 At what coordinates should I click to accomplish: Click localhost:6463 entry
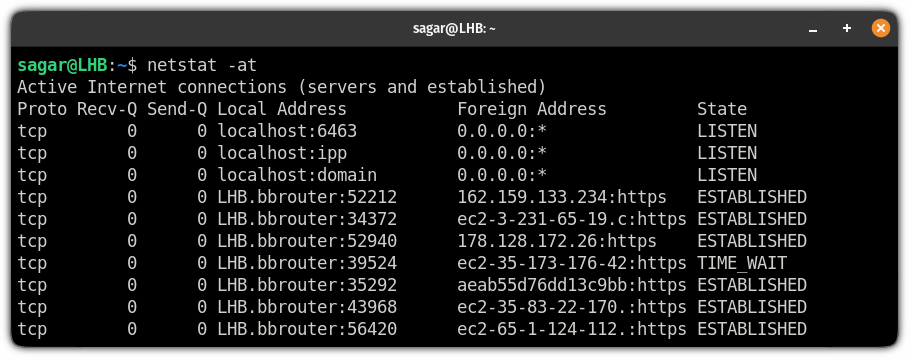pyautogui.click(x=287, y=131)
